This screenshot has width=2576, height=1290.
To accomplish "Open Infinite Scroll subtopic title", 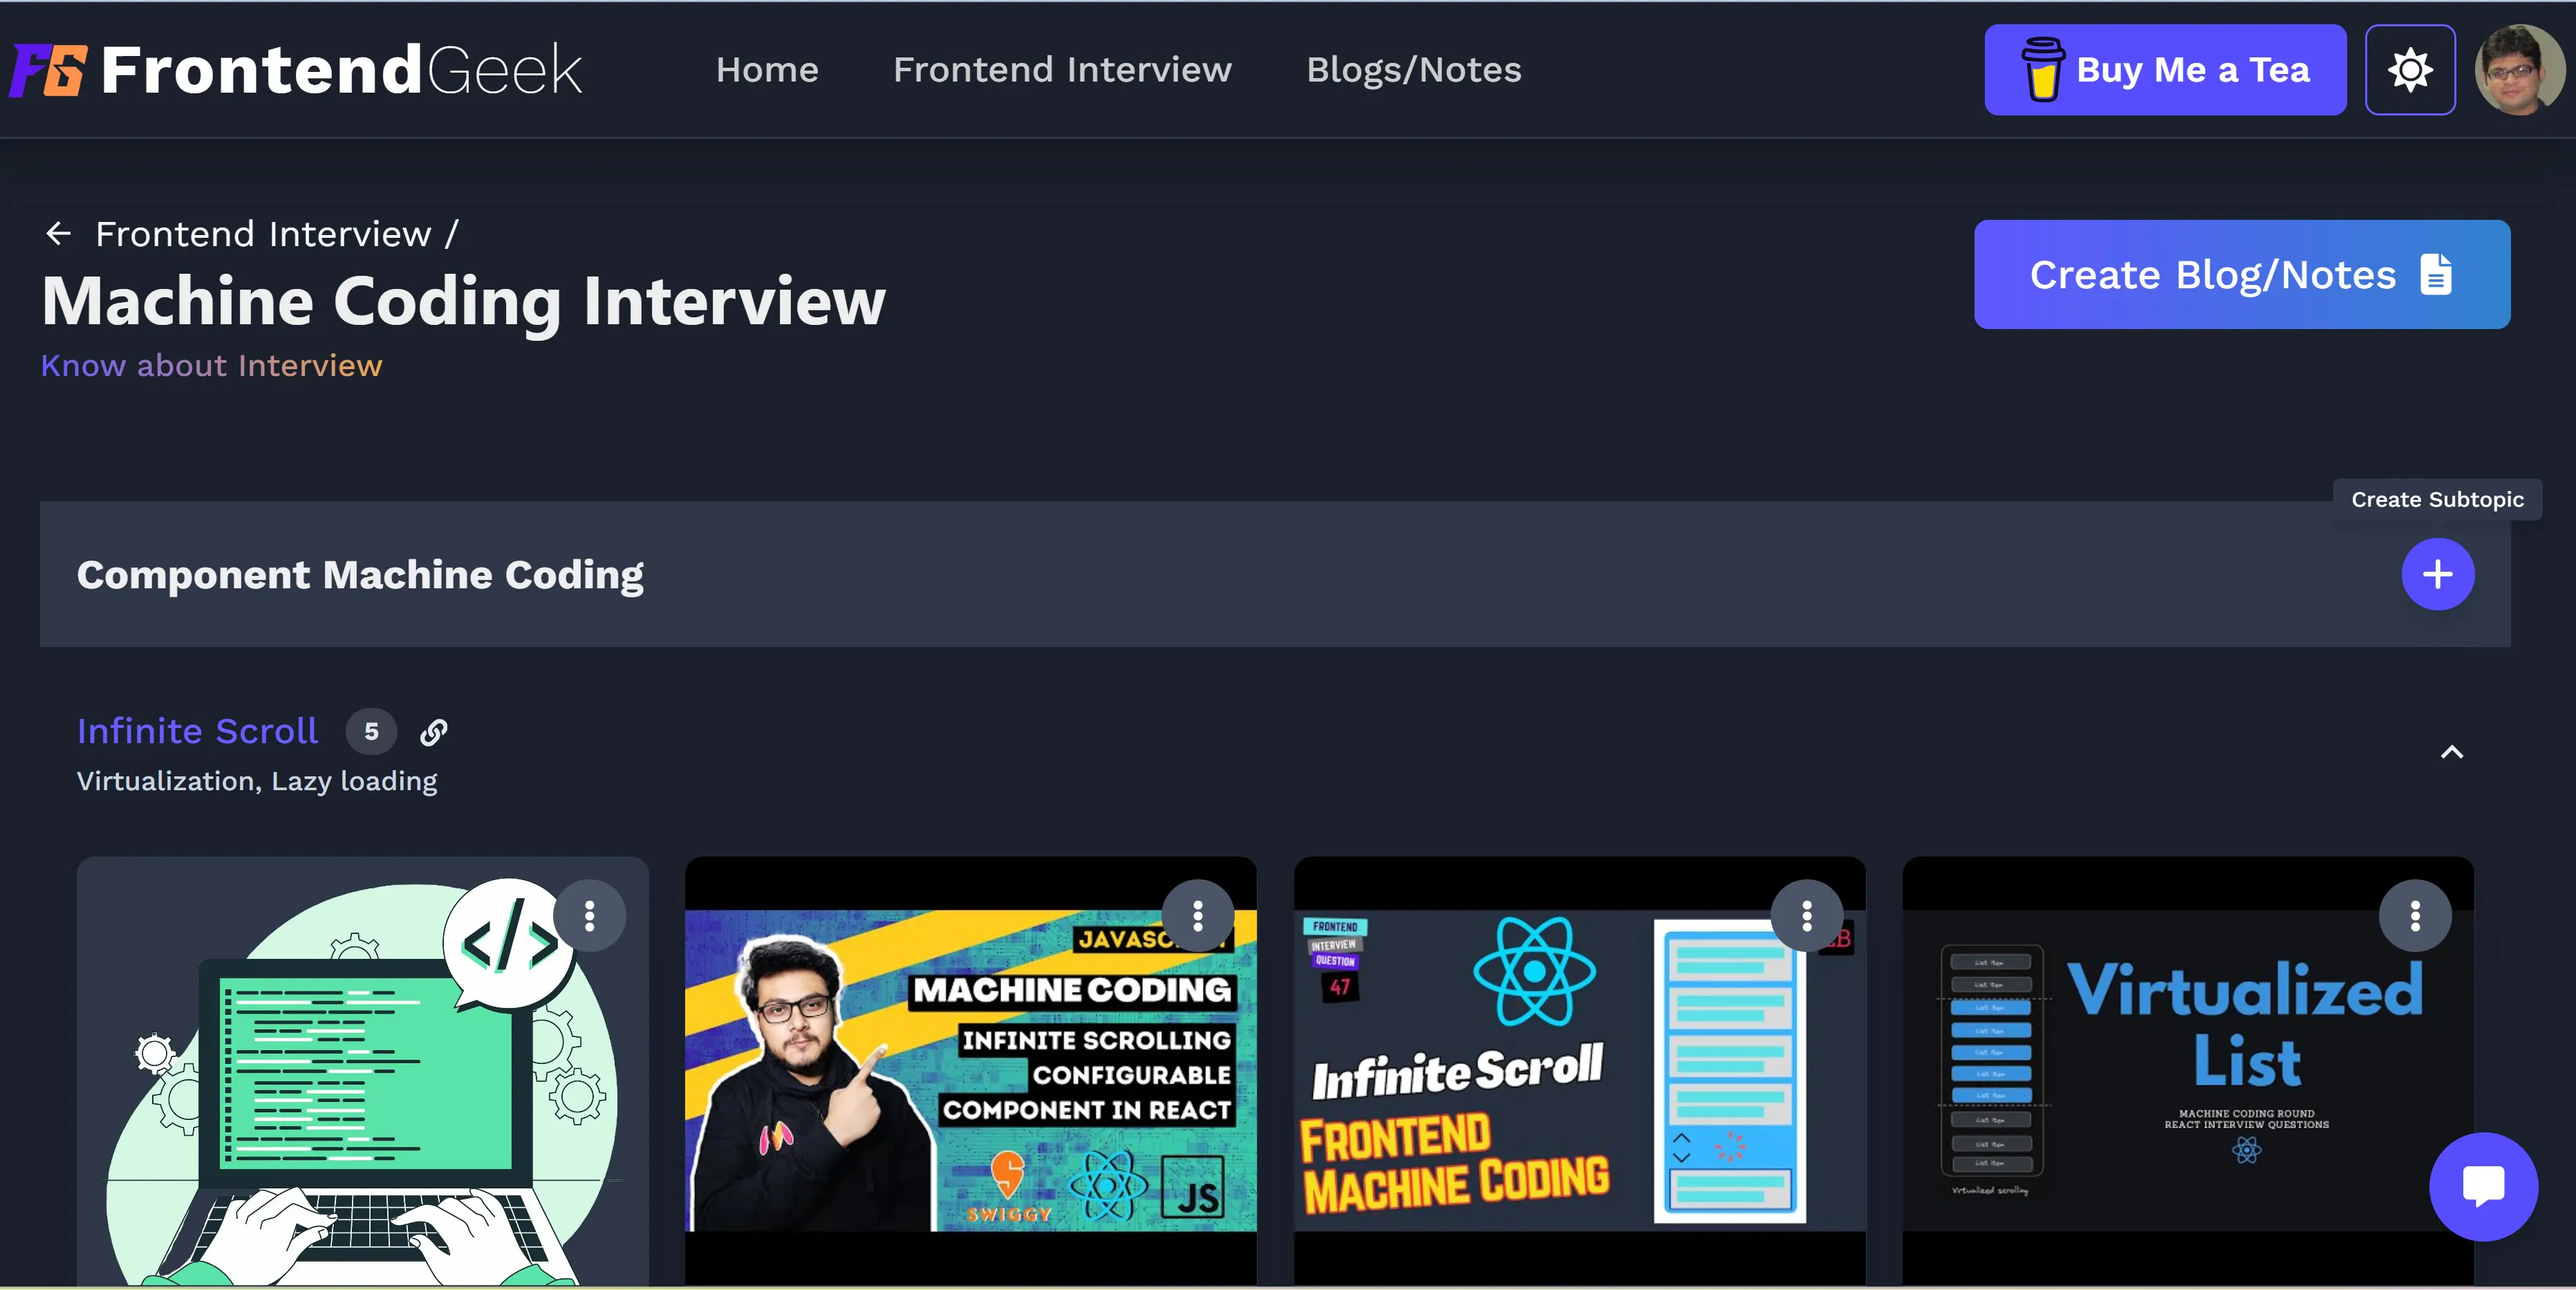I will 197,731.
